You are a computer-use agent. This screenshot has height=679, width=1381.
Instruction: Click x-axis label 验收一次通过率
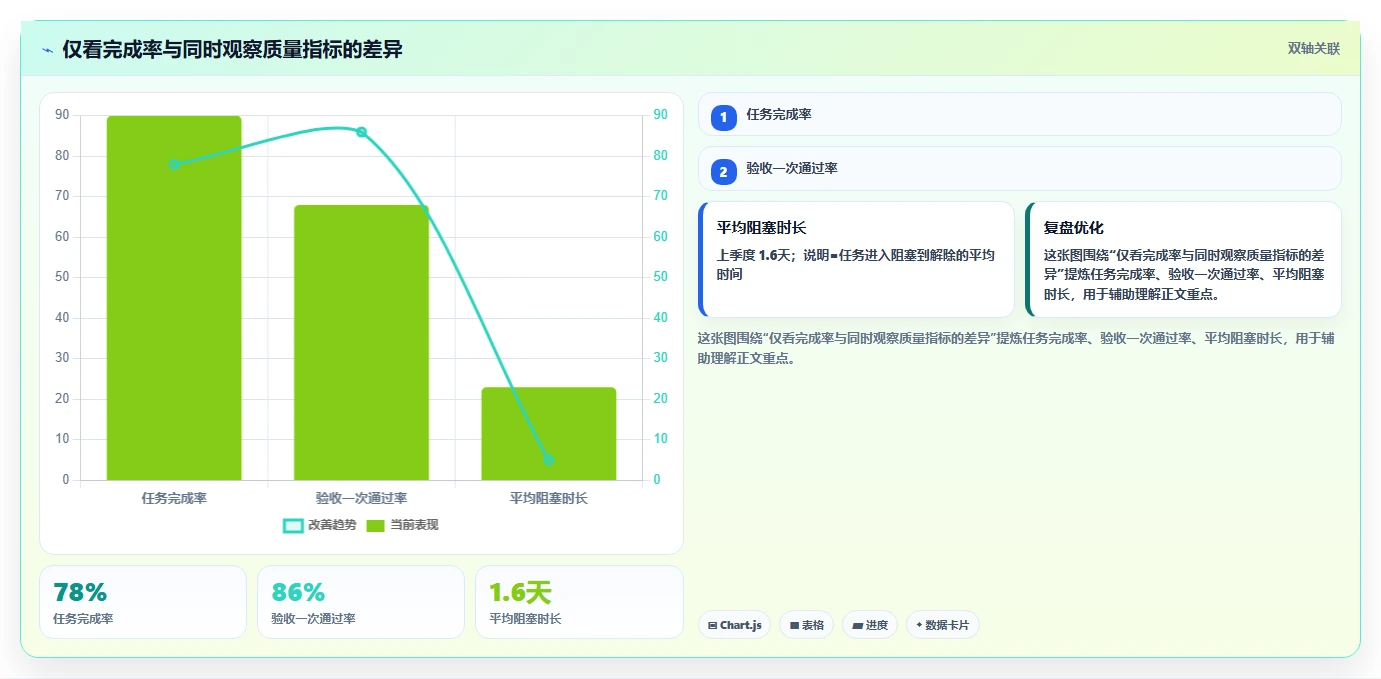coord(361,498)
